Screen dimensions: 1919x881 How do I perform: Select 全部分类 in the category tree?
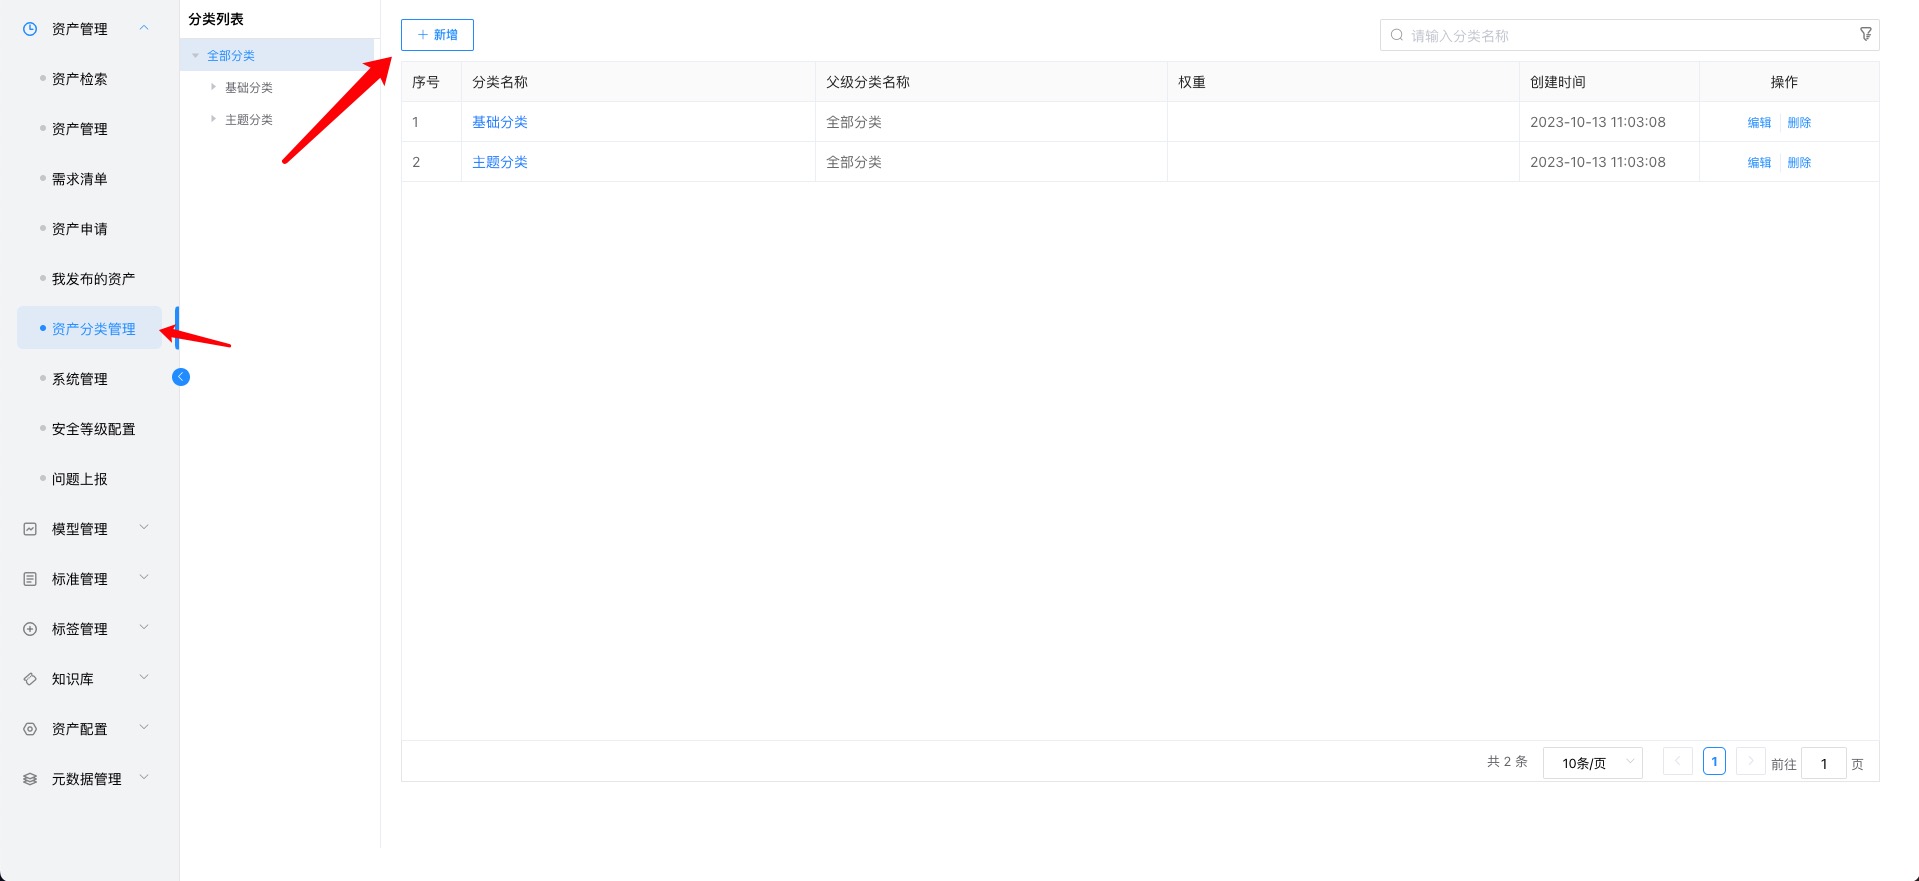tap(231, 56)
